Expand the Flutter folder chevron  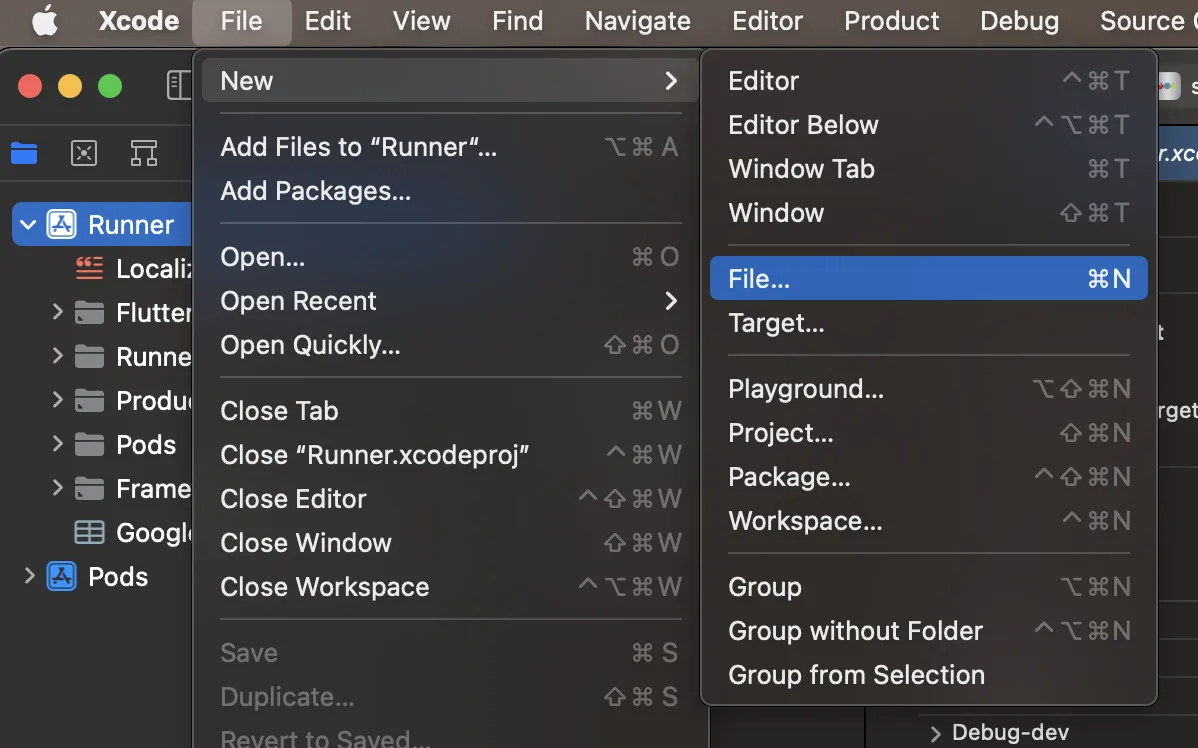57,313
